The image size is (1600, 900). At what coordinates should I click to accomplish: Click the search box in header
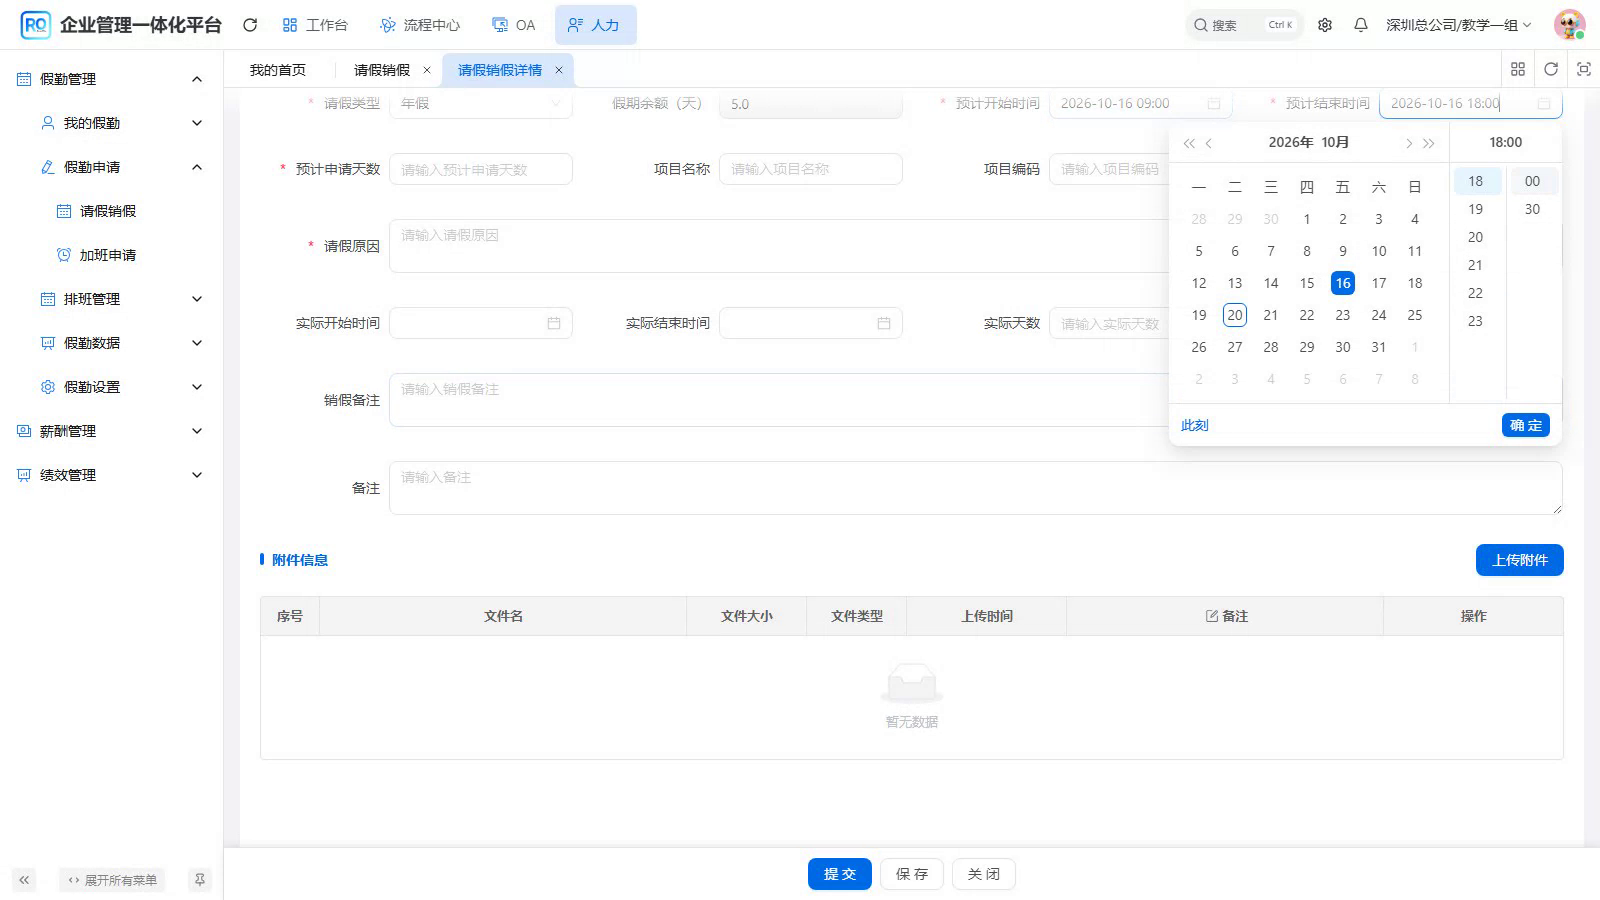pos(1244,25)
